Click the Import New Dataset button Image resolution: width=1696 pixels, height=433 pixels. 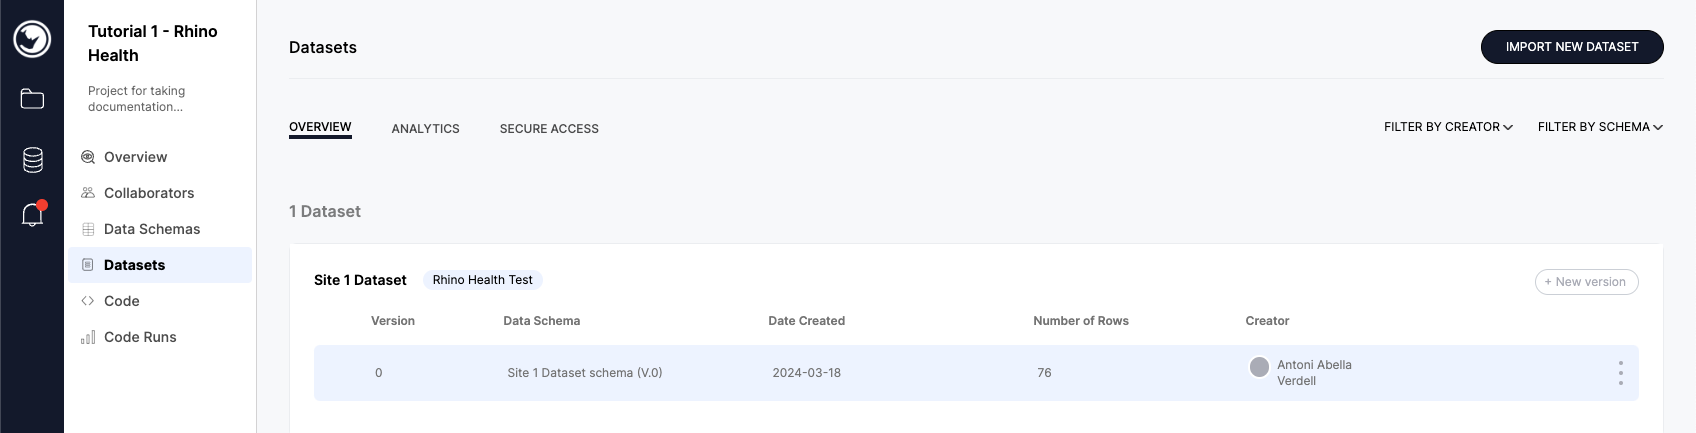tap(1572, 47)
